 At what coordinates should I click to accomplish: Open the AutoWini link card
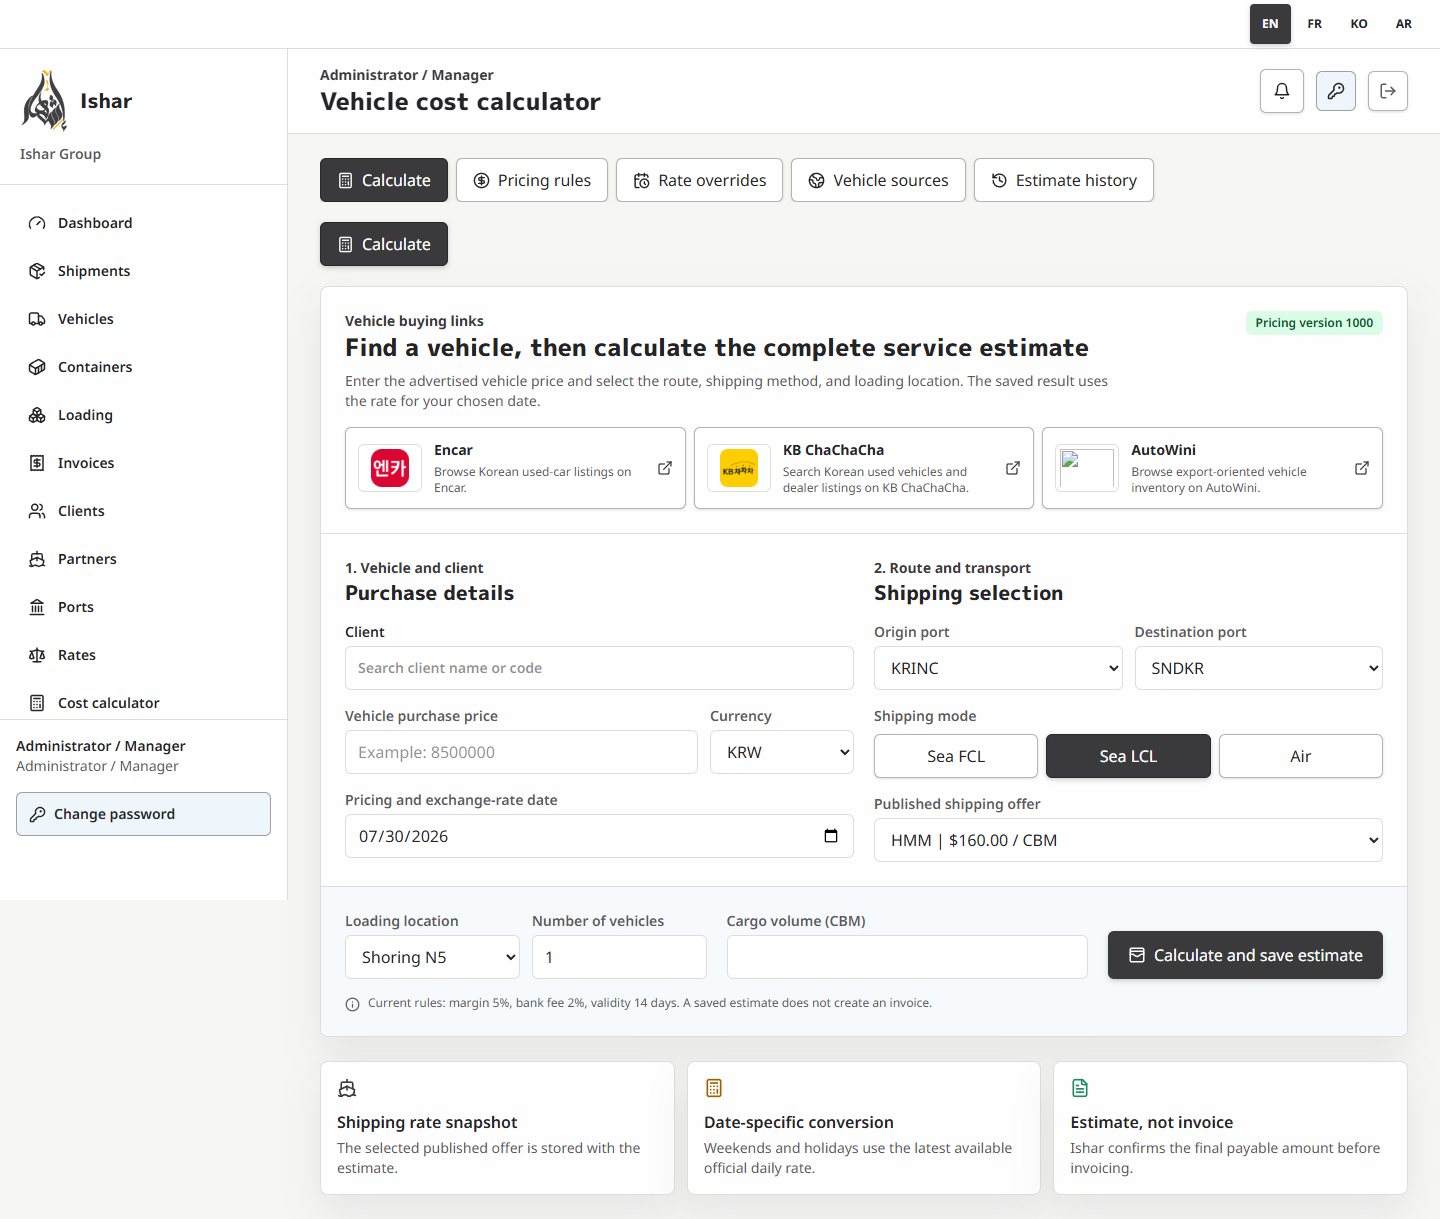[1212, 468]
